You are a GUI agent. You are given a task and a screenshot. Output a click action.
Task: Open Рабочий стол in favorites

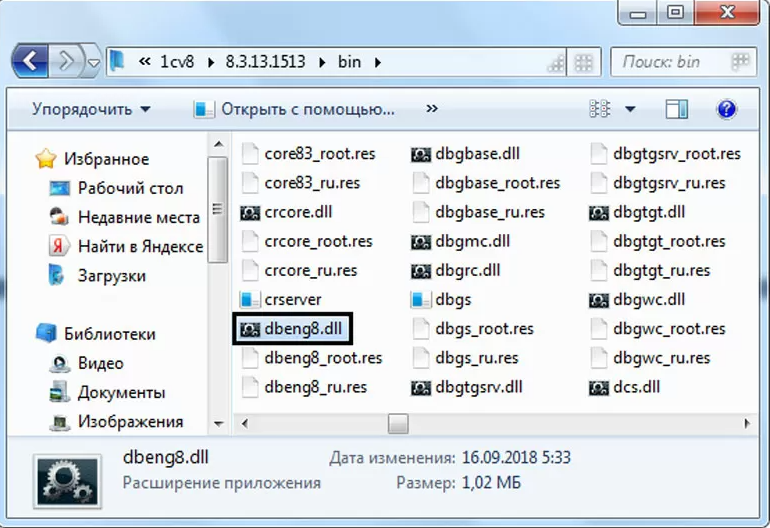tap(130, 188)
